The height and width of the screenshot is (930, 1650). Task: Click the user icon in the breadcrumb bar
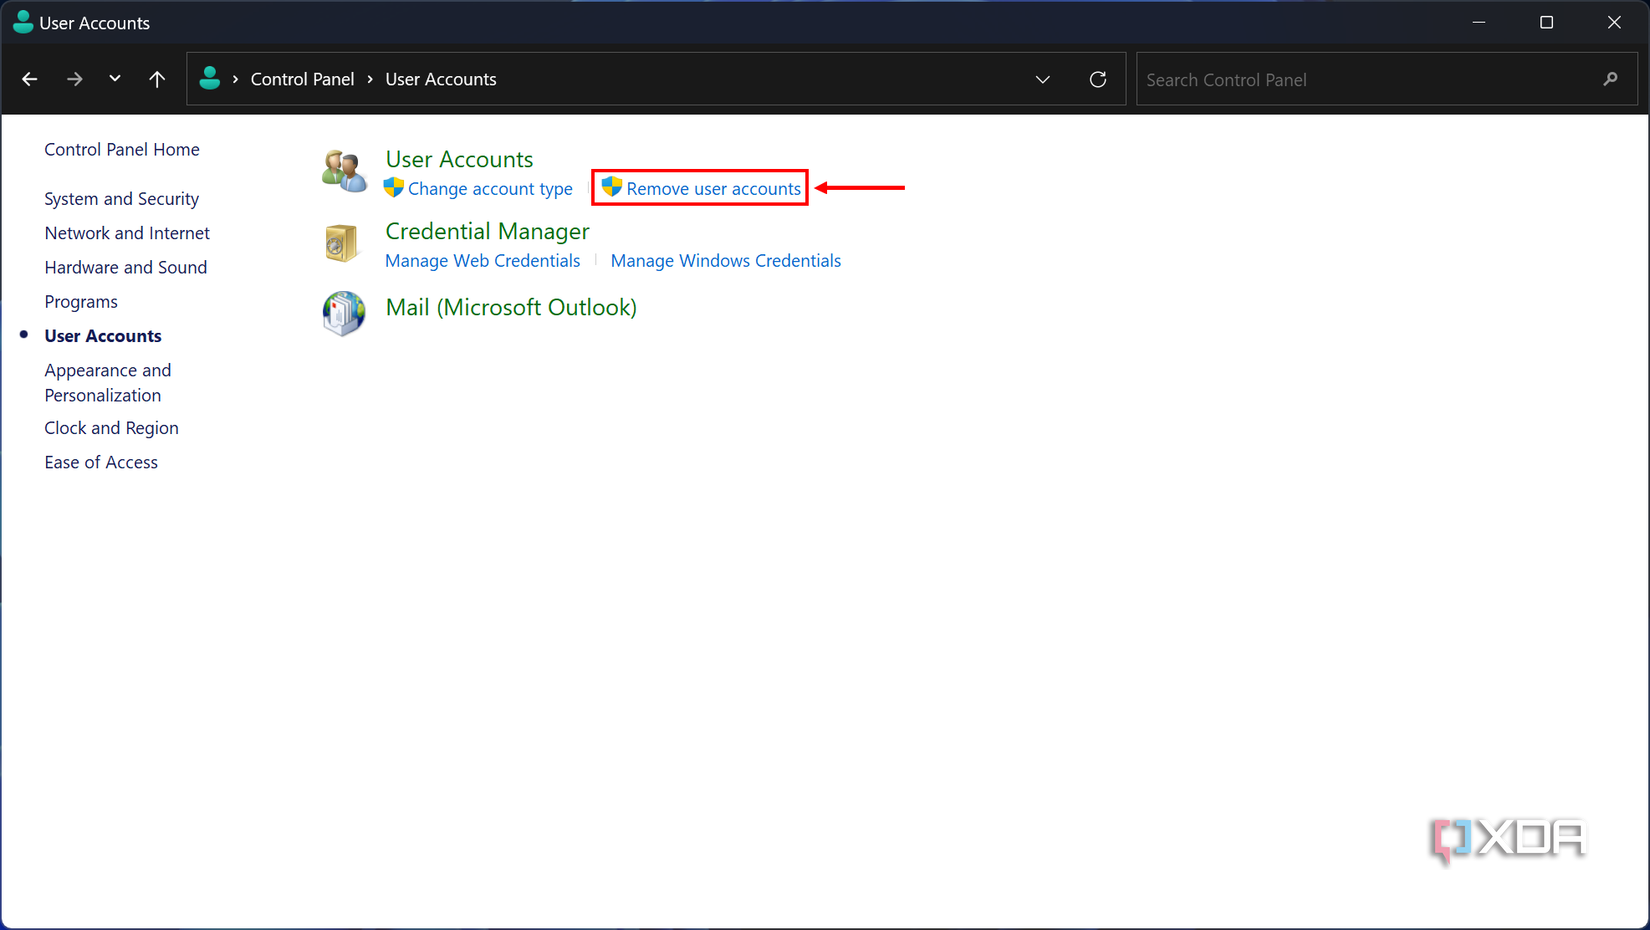click(x=210, y=78)
